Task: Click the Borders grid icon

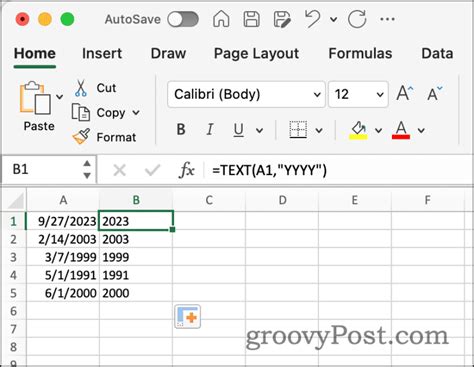Action: click(x=298, y=129)
